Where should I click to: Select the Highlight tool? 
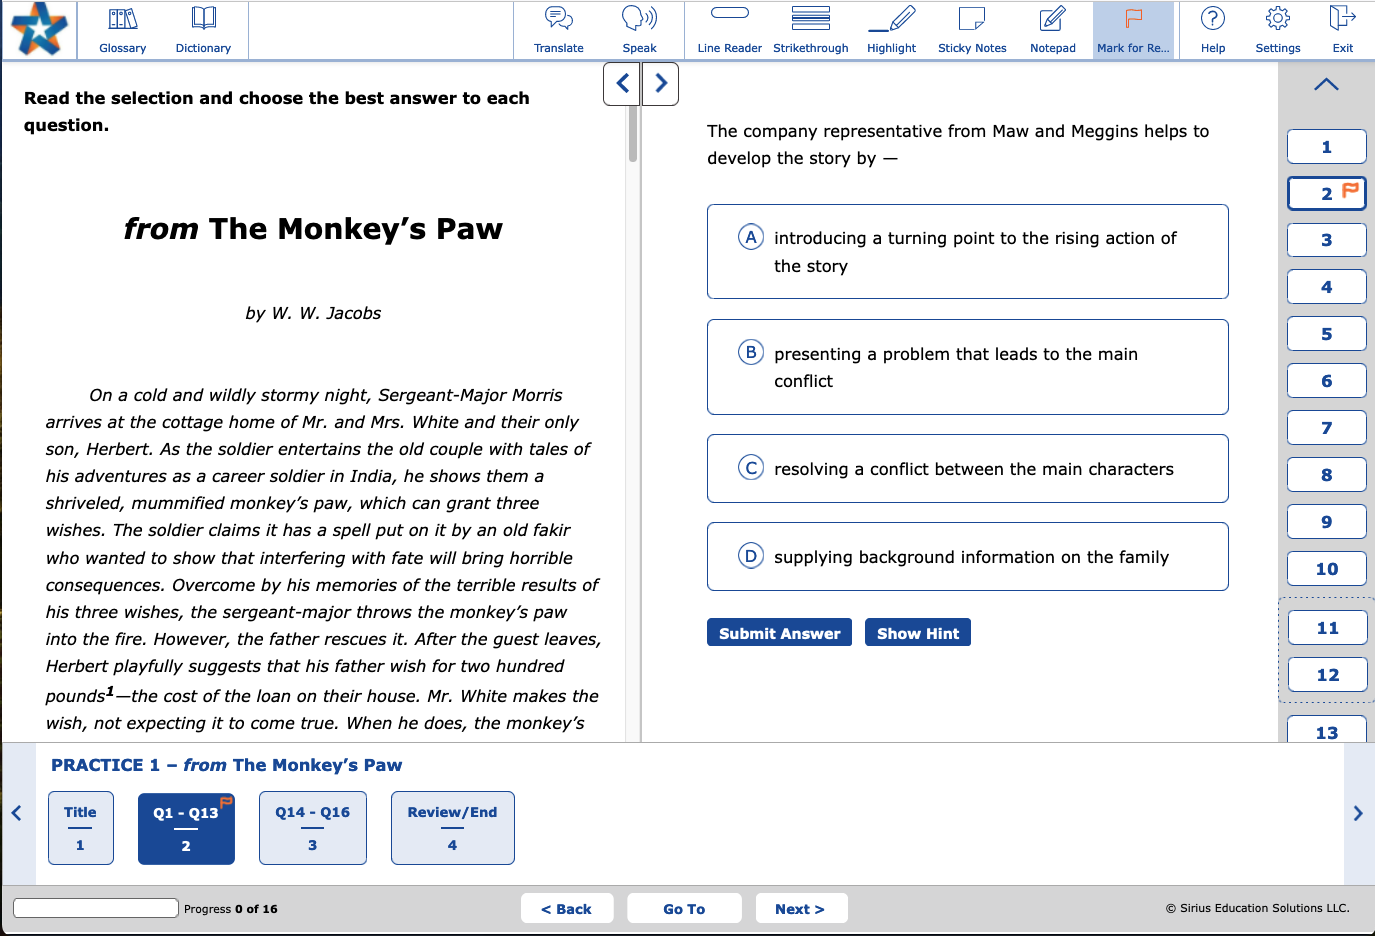click(891, 30)
